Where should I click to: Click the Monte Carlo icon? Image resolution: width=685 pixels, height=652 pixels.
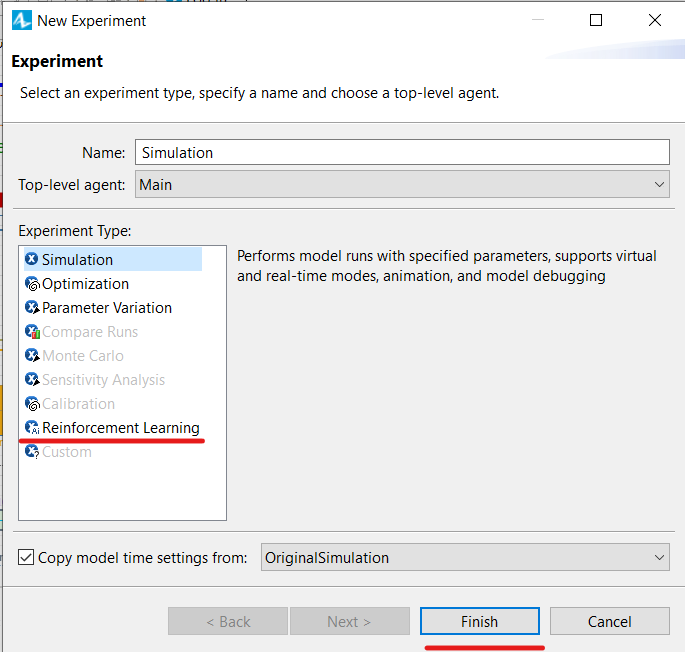coord(32,355)
